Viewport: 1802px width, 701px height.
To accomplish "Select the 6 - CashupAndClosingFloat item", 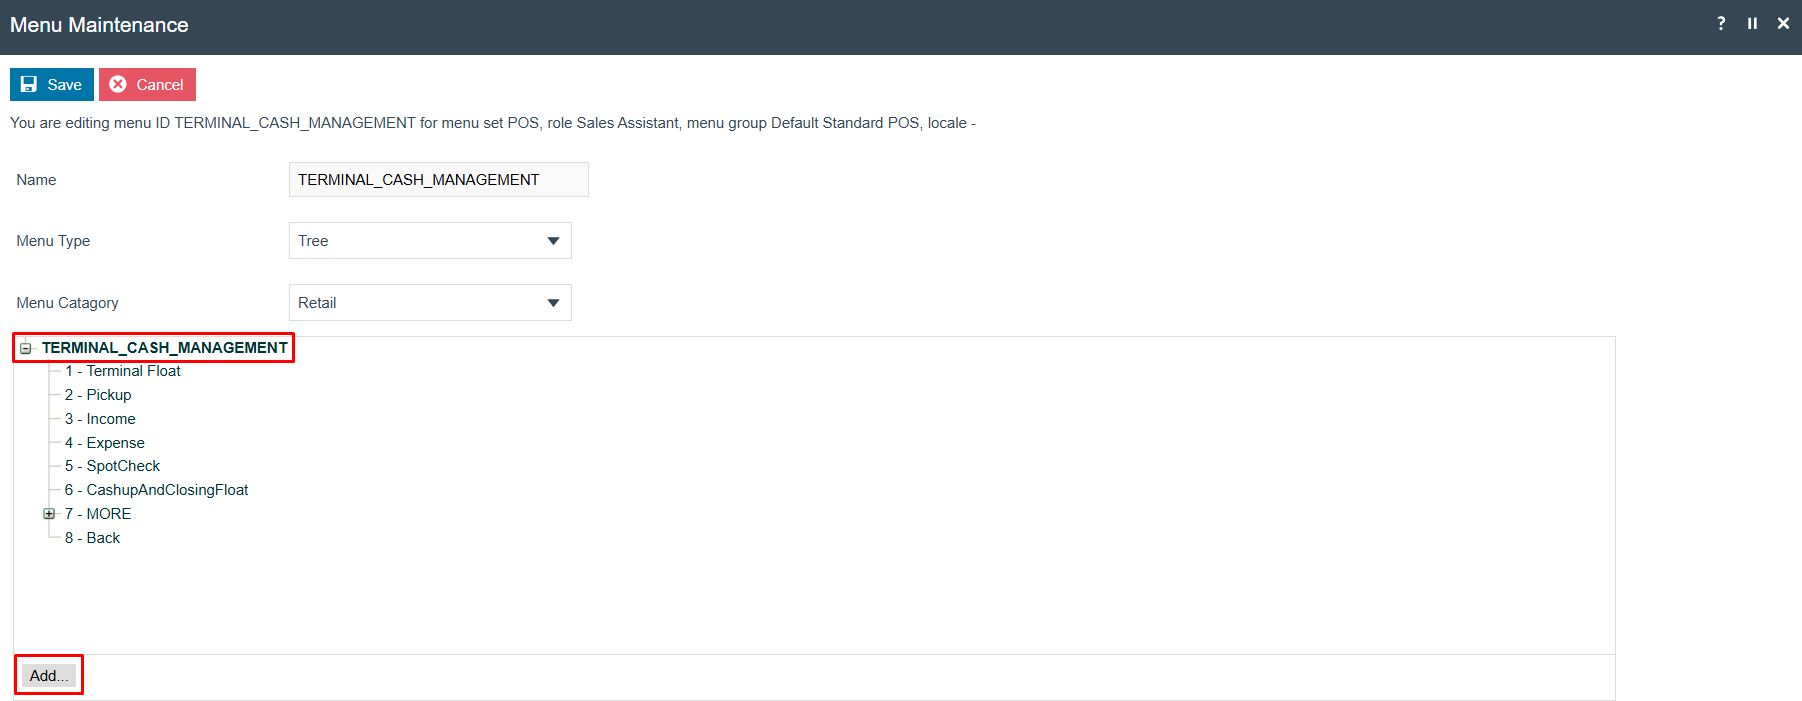I will (x=156, y=490).
